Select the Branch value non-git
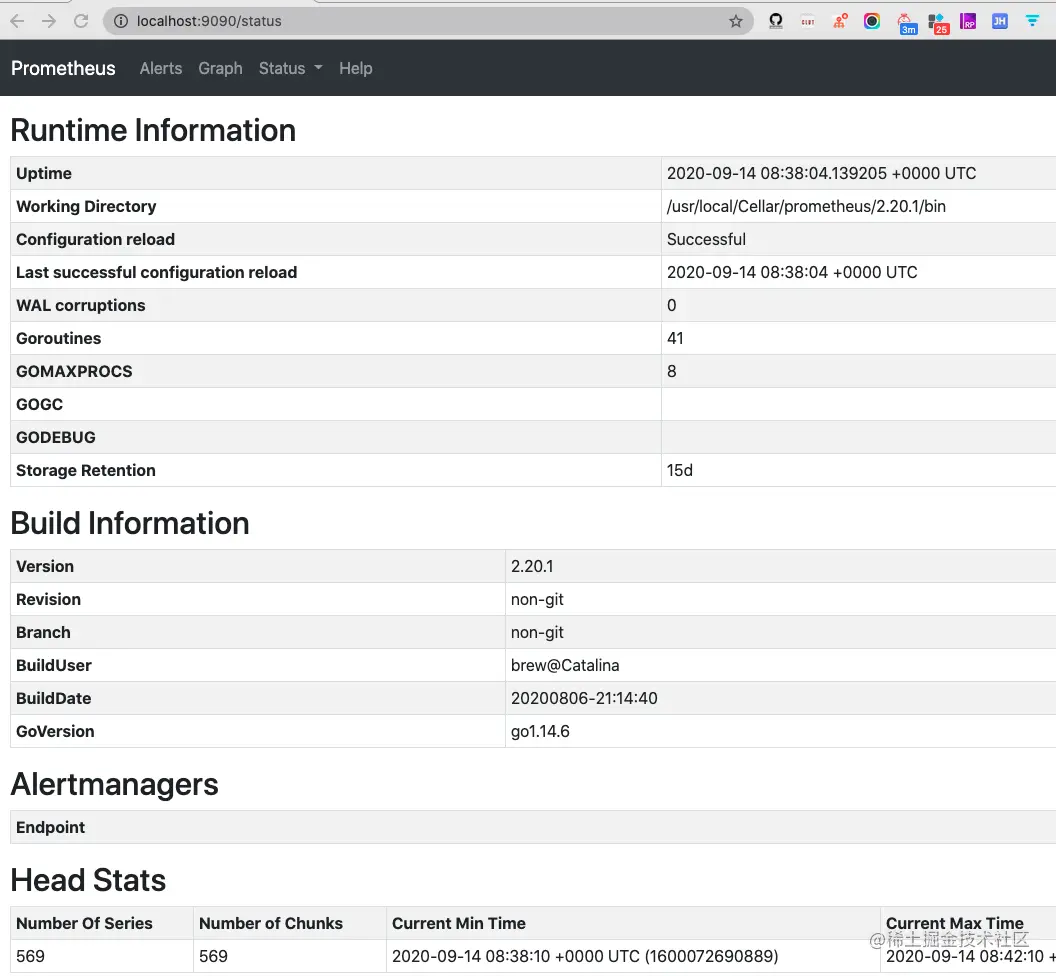The width and height of the screenshot is (1056, 976). pyautogui.click(x=537, y=632)
